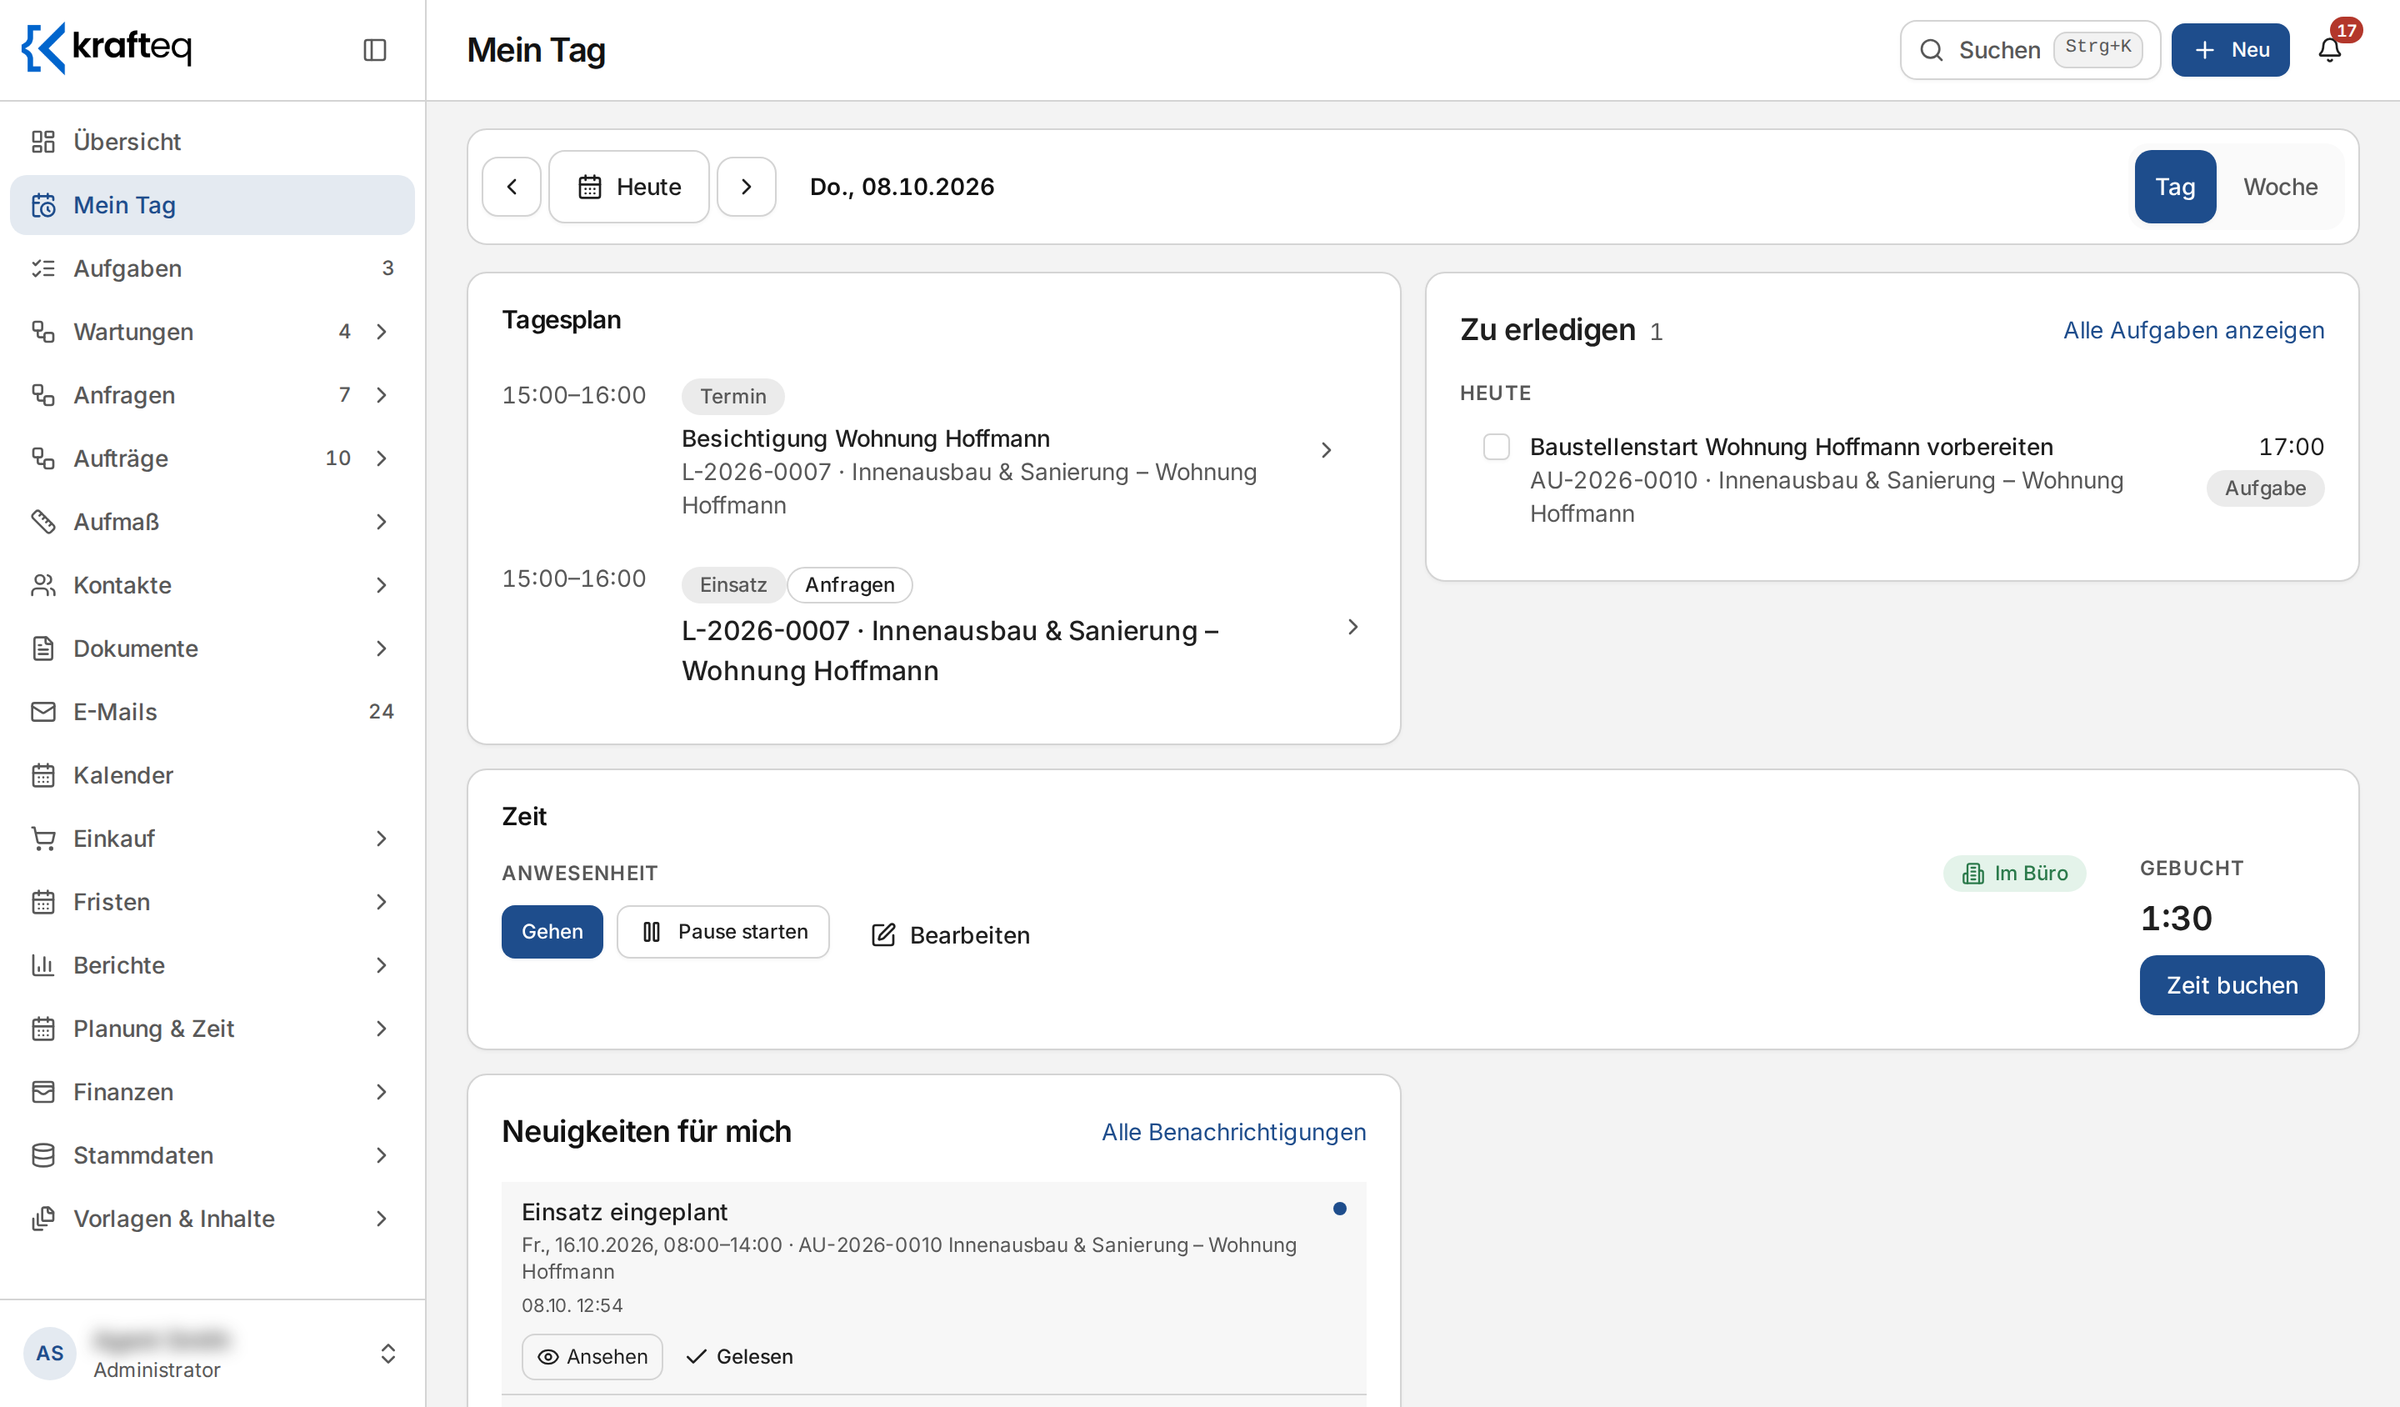This screenshot has height=1407, width=2400.
Task: Expand the Aufträge submenu chevron
Action: point(381,458)
